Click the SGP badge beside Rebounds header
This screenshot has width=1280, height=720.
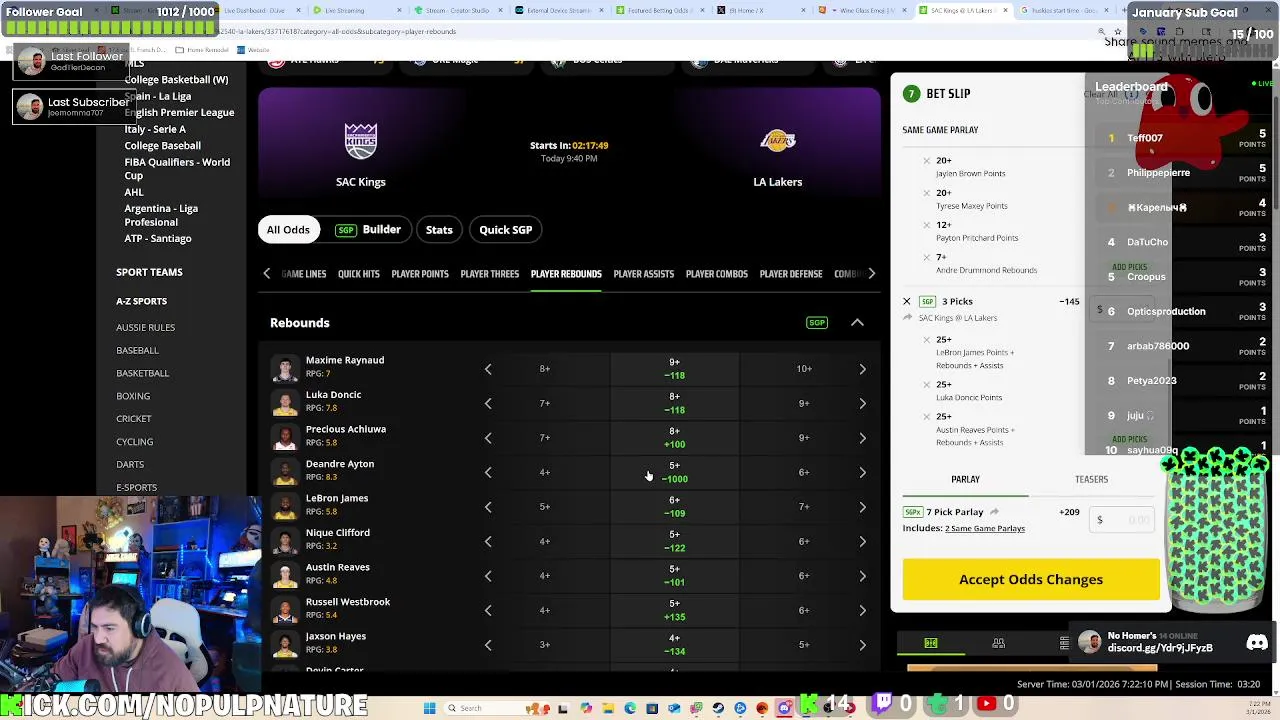(817, 323)
